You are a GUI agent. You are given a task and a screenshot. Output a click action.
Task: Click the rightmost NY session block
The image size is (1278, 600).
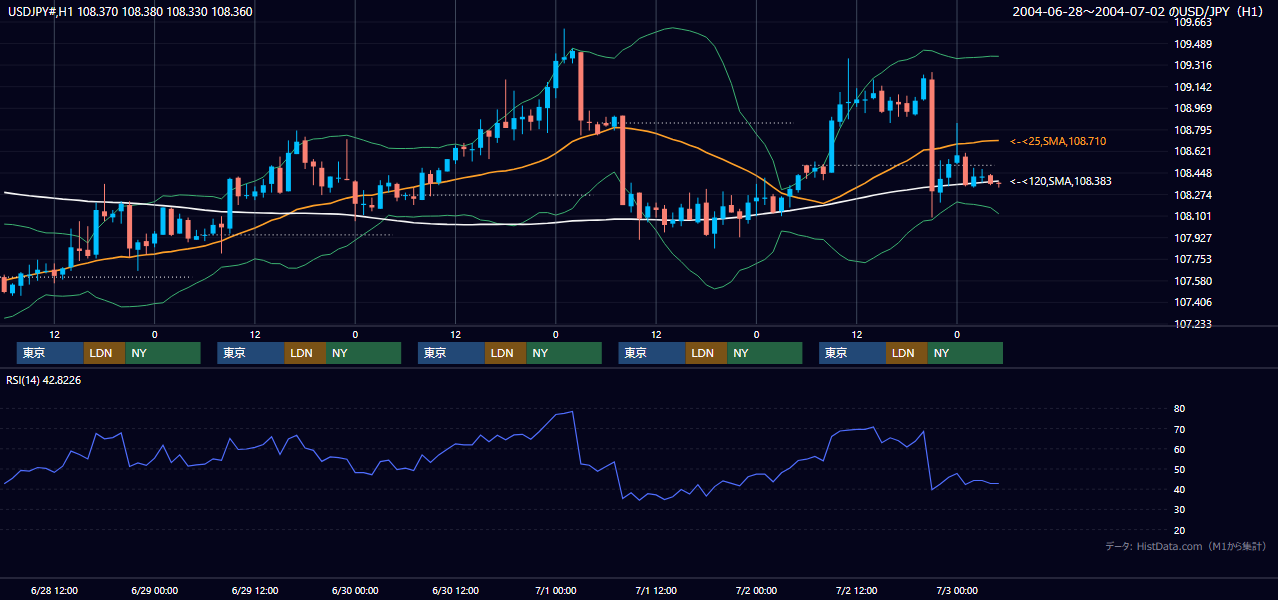tap(965, 353)
